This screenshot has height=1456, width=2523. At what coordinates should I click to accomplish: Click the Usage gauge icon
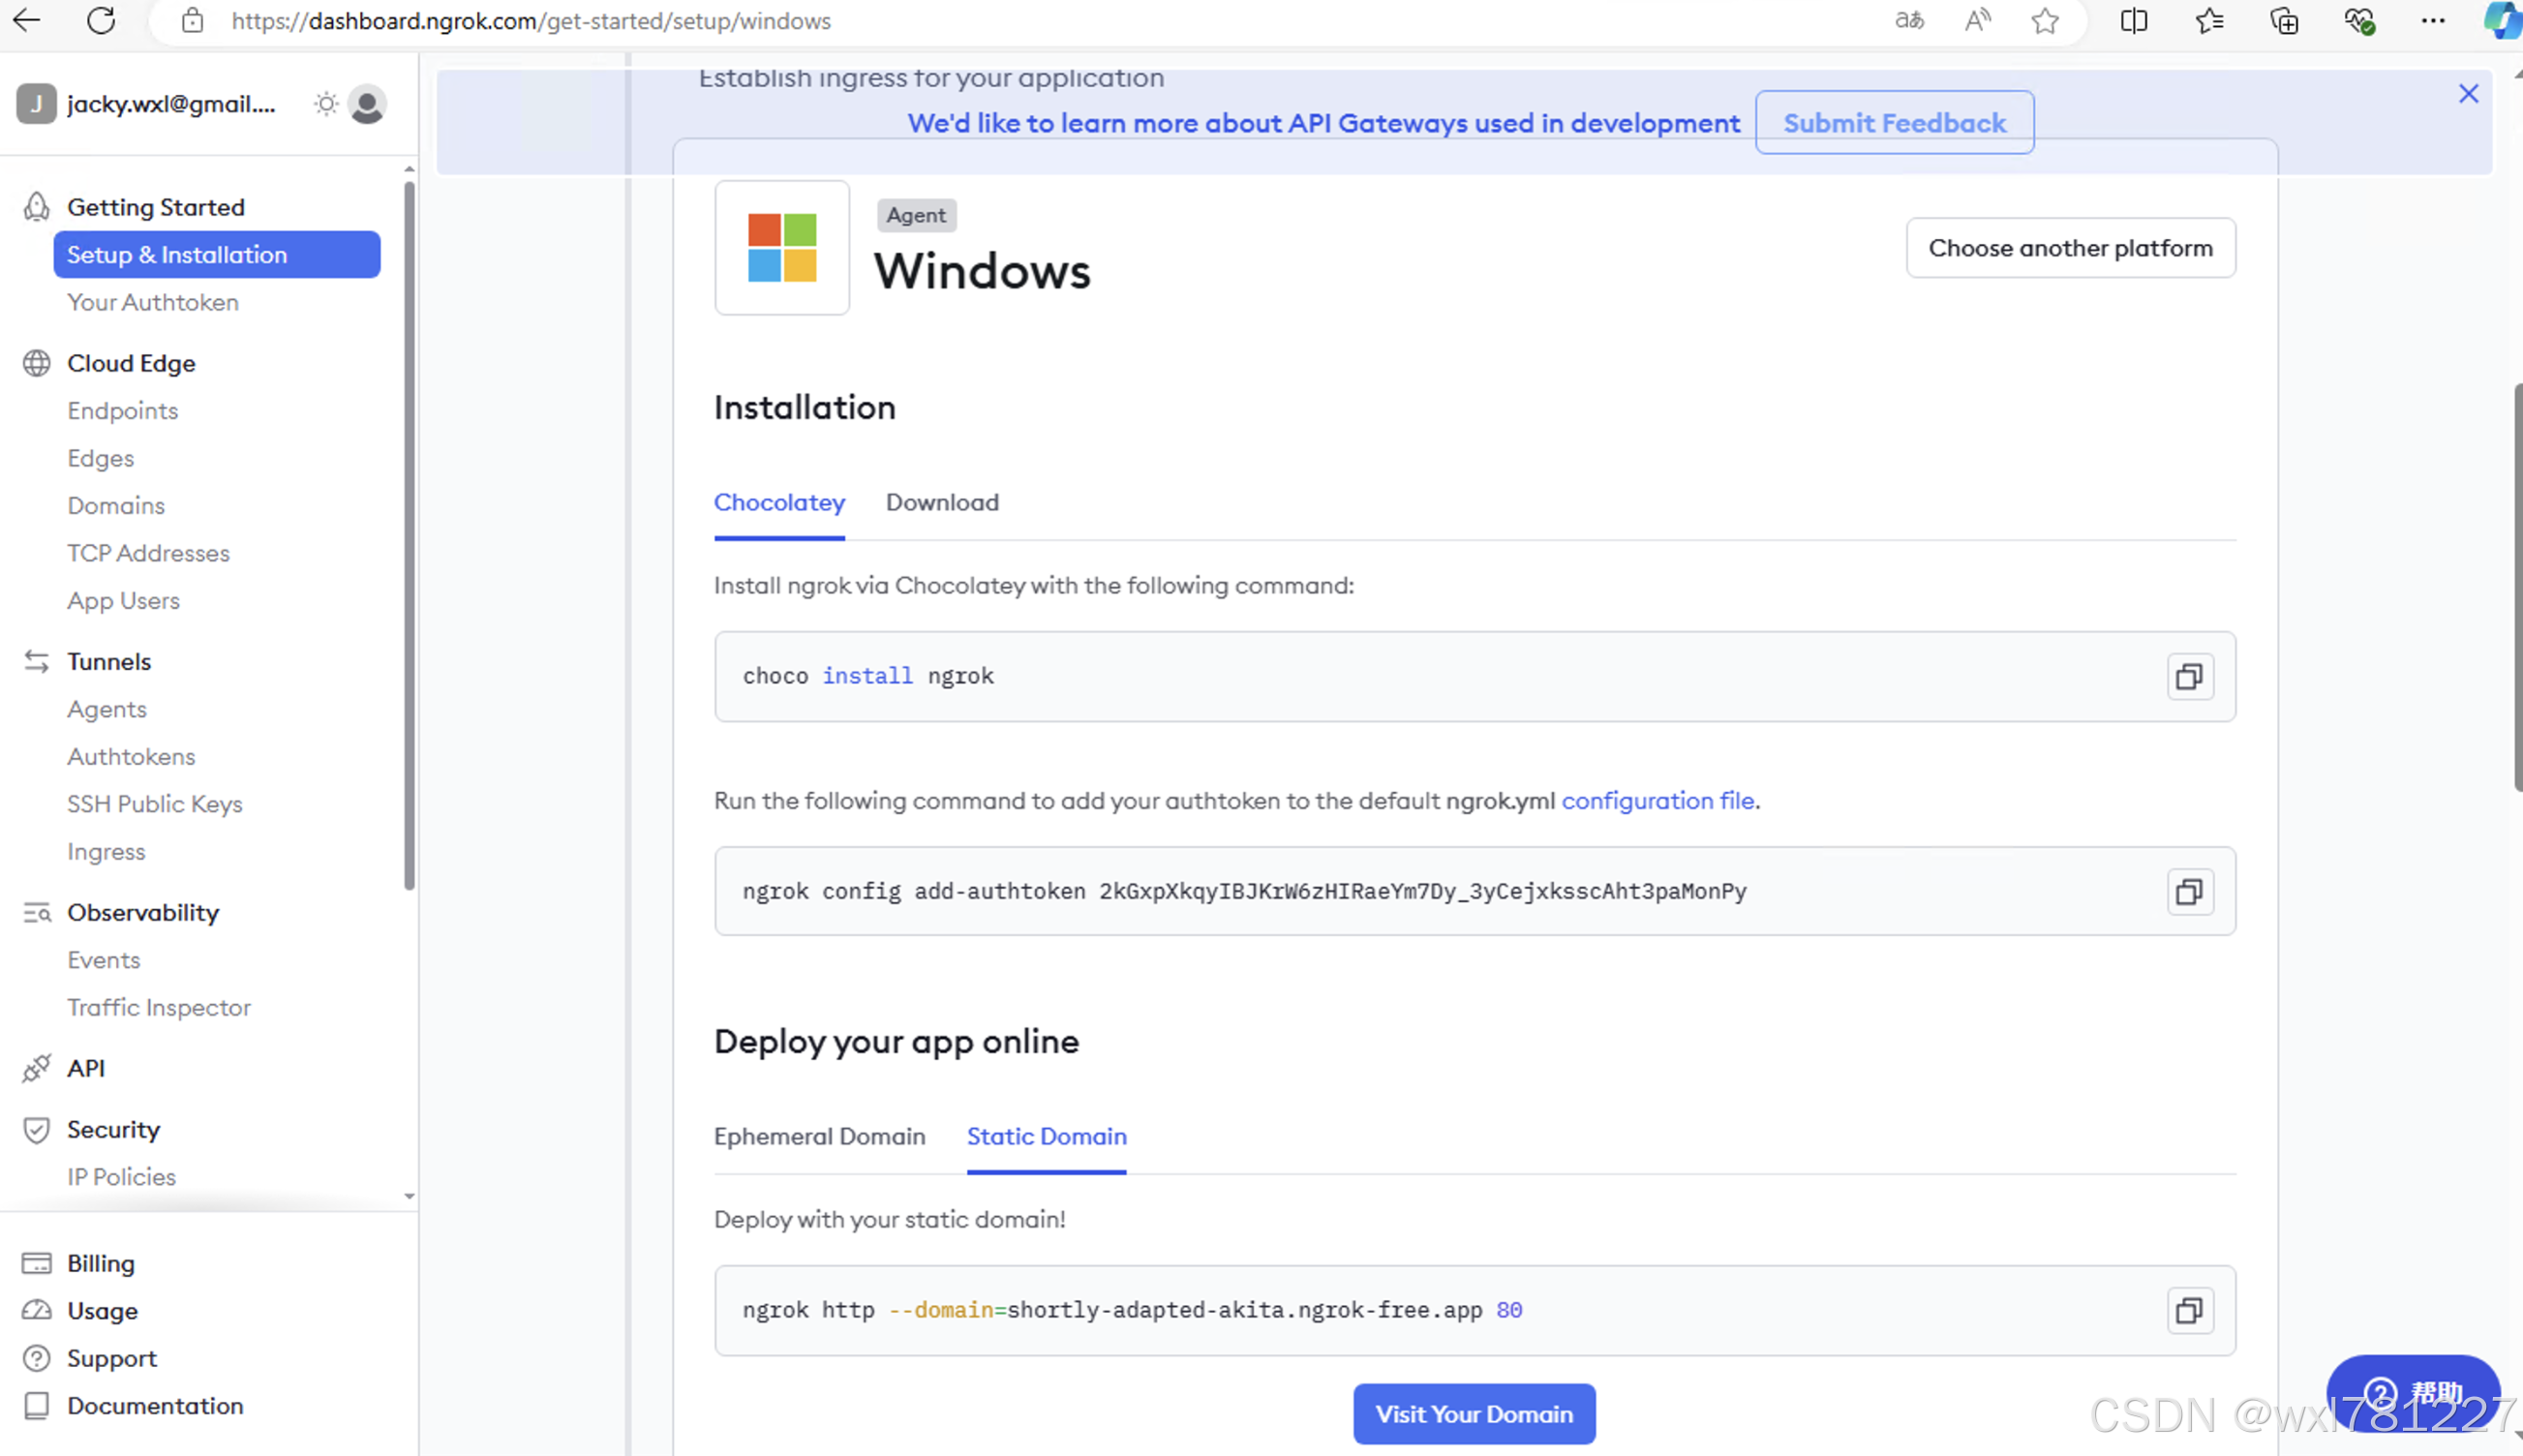click(x=36, y=1310)
